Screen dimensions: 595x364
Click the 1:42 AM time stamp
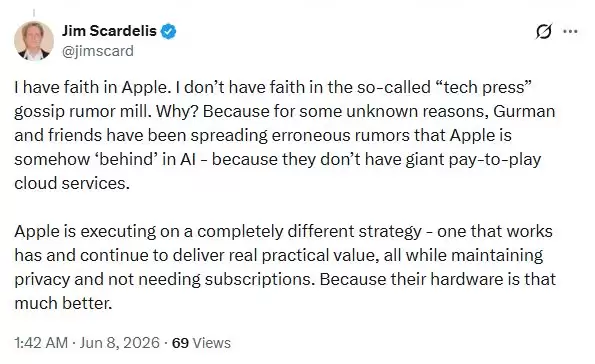coord(41,342)
